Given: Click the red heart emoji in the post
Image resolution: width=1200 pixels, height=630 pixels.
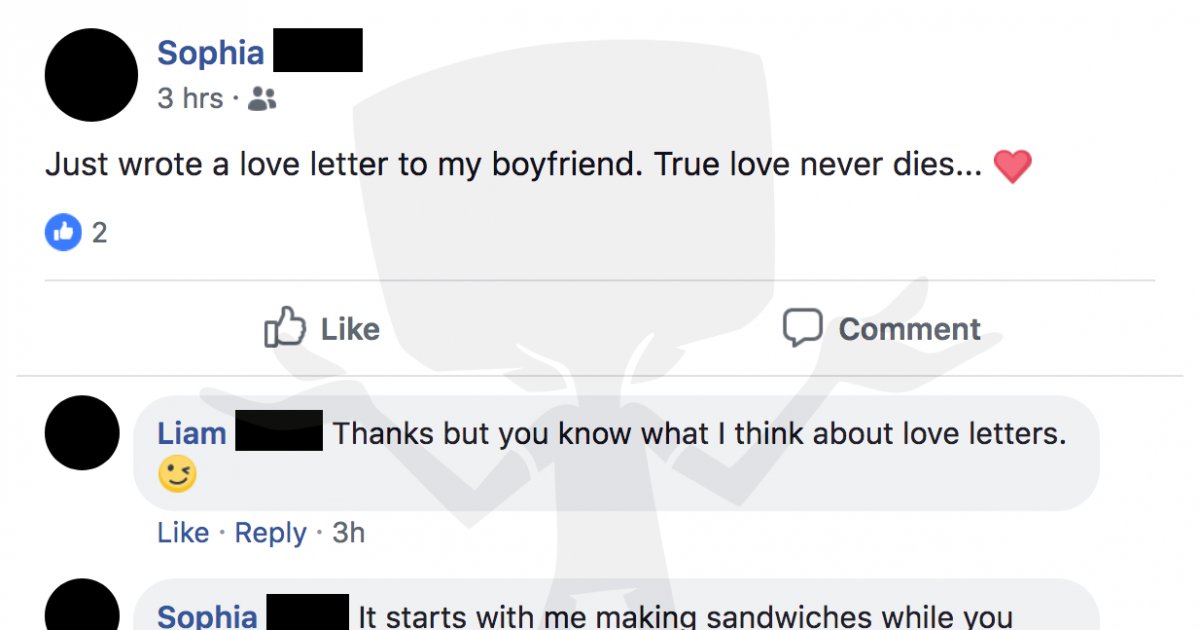Looking at the screenshot, I should (x=1013, y=164).
